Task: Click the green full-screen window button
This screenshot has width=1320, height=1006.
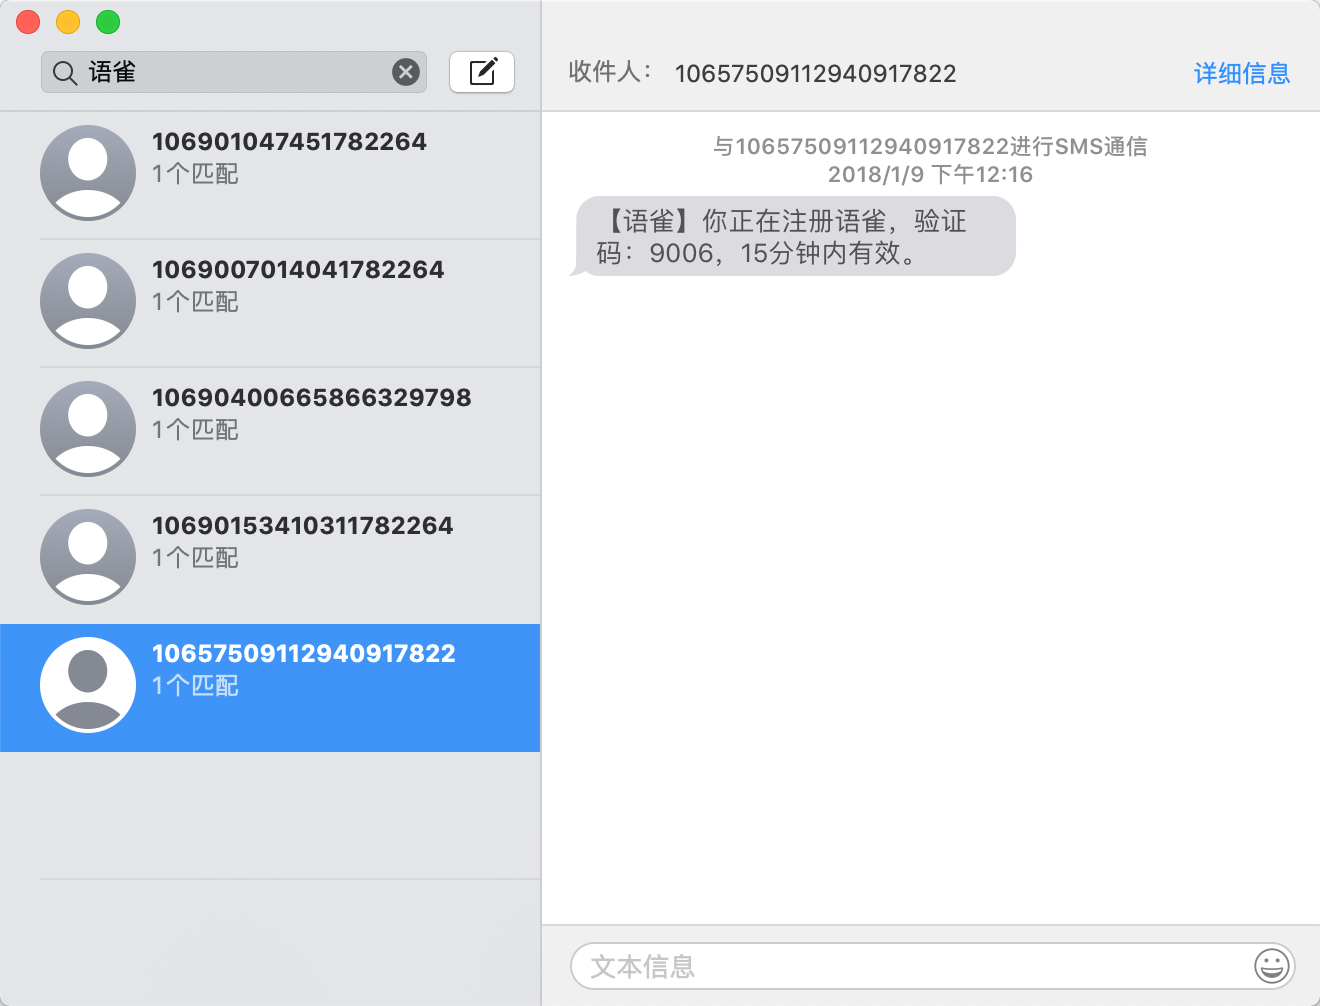Action: click(108, 22)
